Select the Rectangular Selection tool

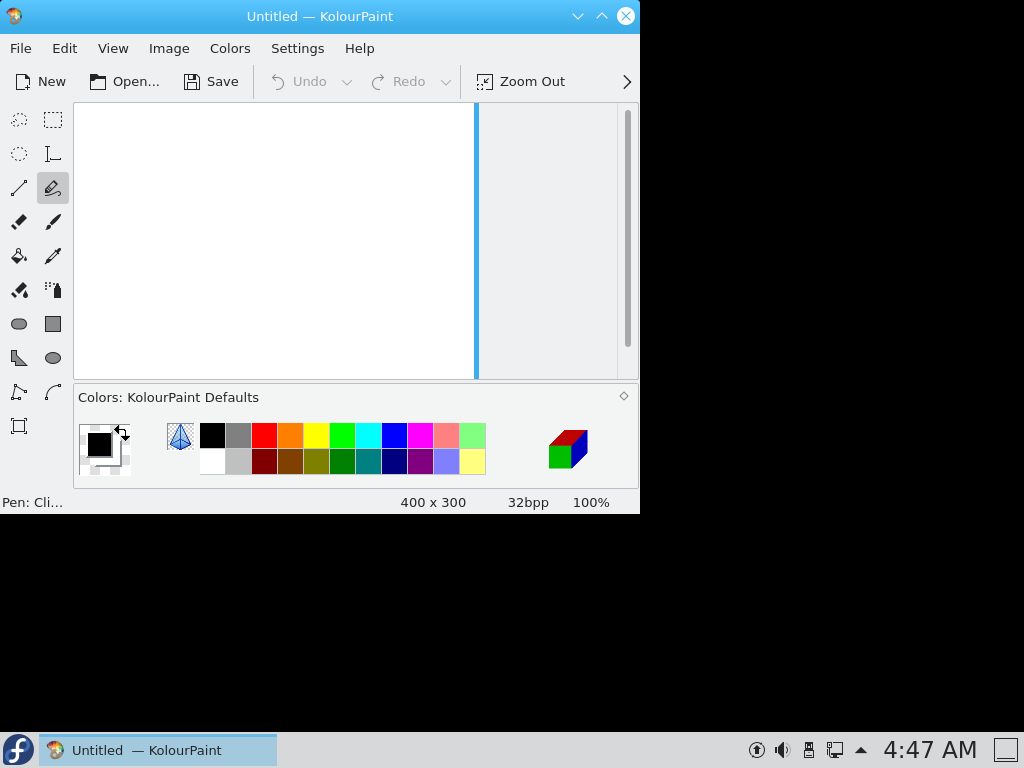pyautogui.click(x=53, y=120)
